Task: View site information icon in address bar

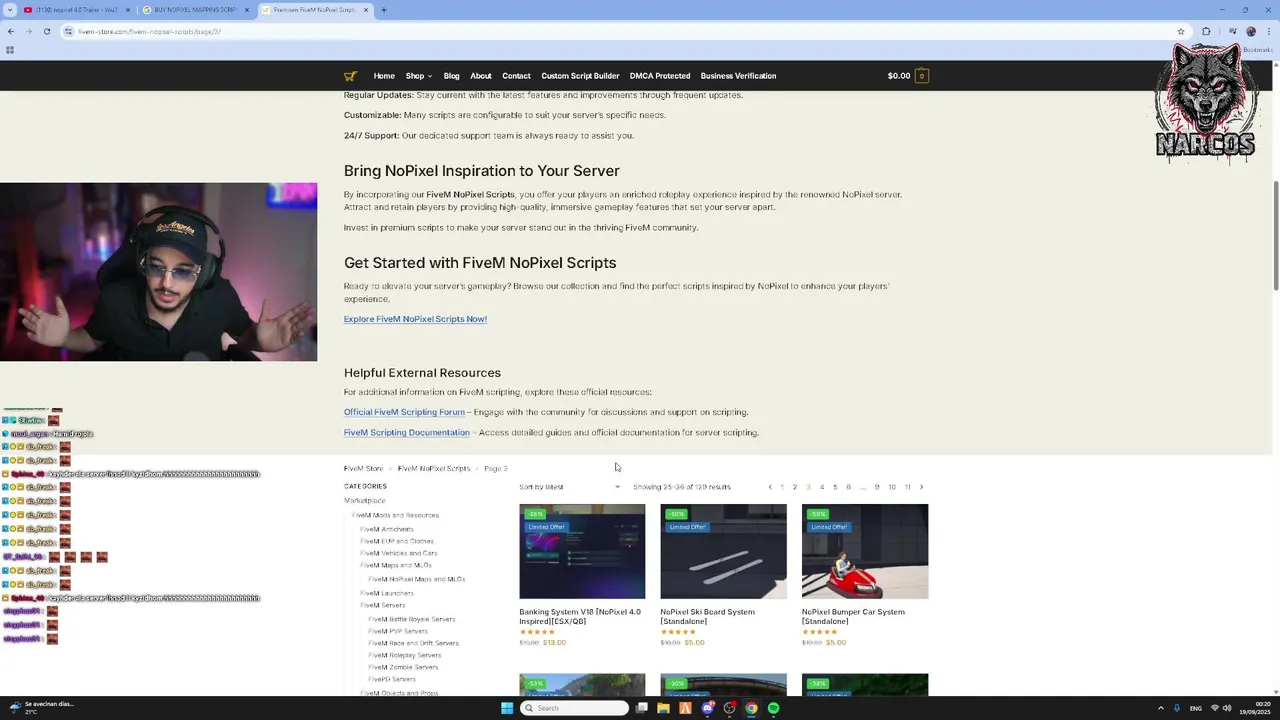Action: 68,31
